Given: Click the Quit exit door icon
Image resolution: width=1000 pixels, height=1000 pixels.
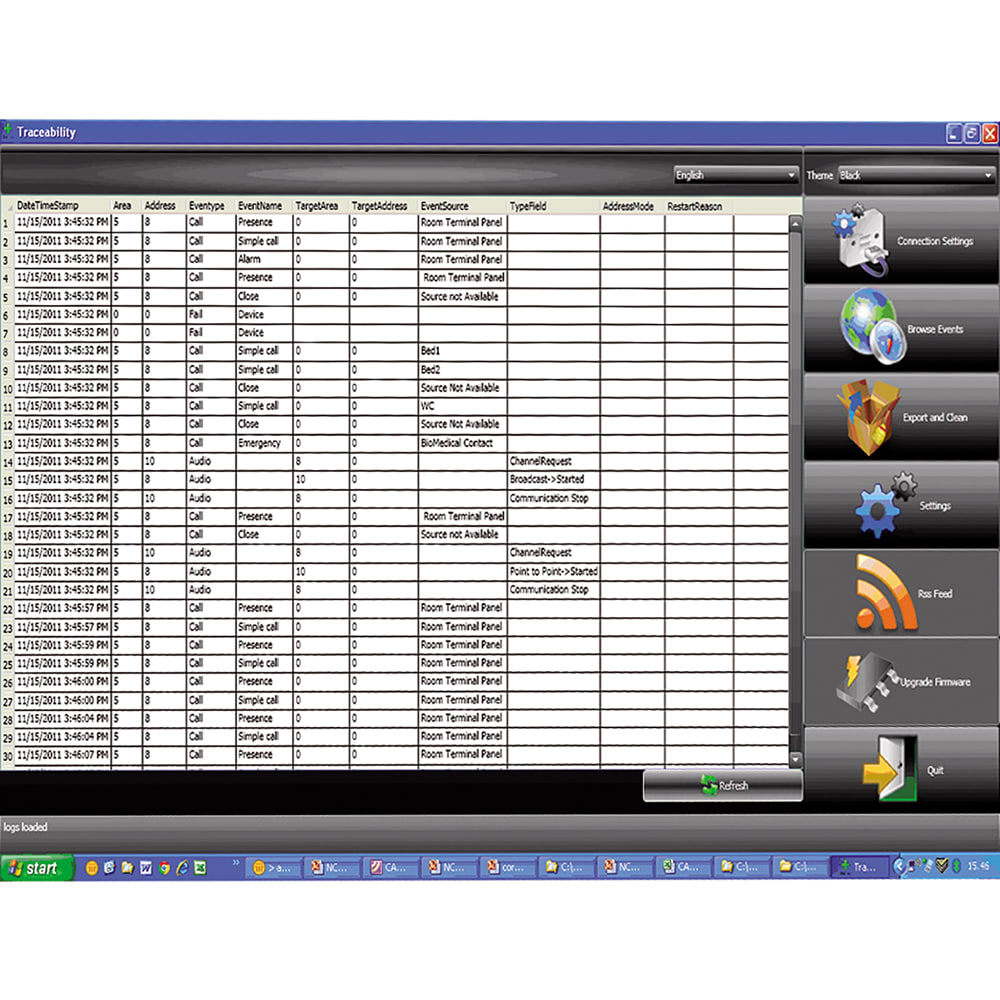Looking at the screenshot, I should (885, 770).
